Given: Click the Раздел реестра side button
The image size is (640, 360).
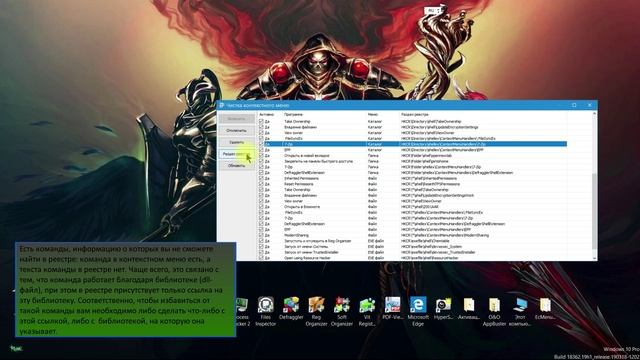Looking at the screenshot, I should [237, 154].
